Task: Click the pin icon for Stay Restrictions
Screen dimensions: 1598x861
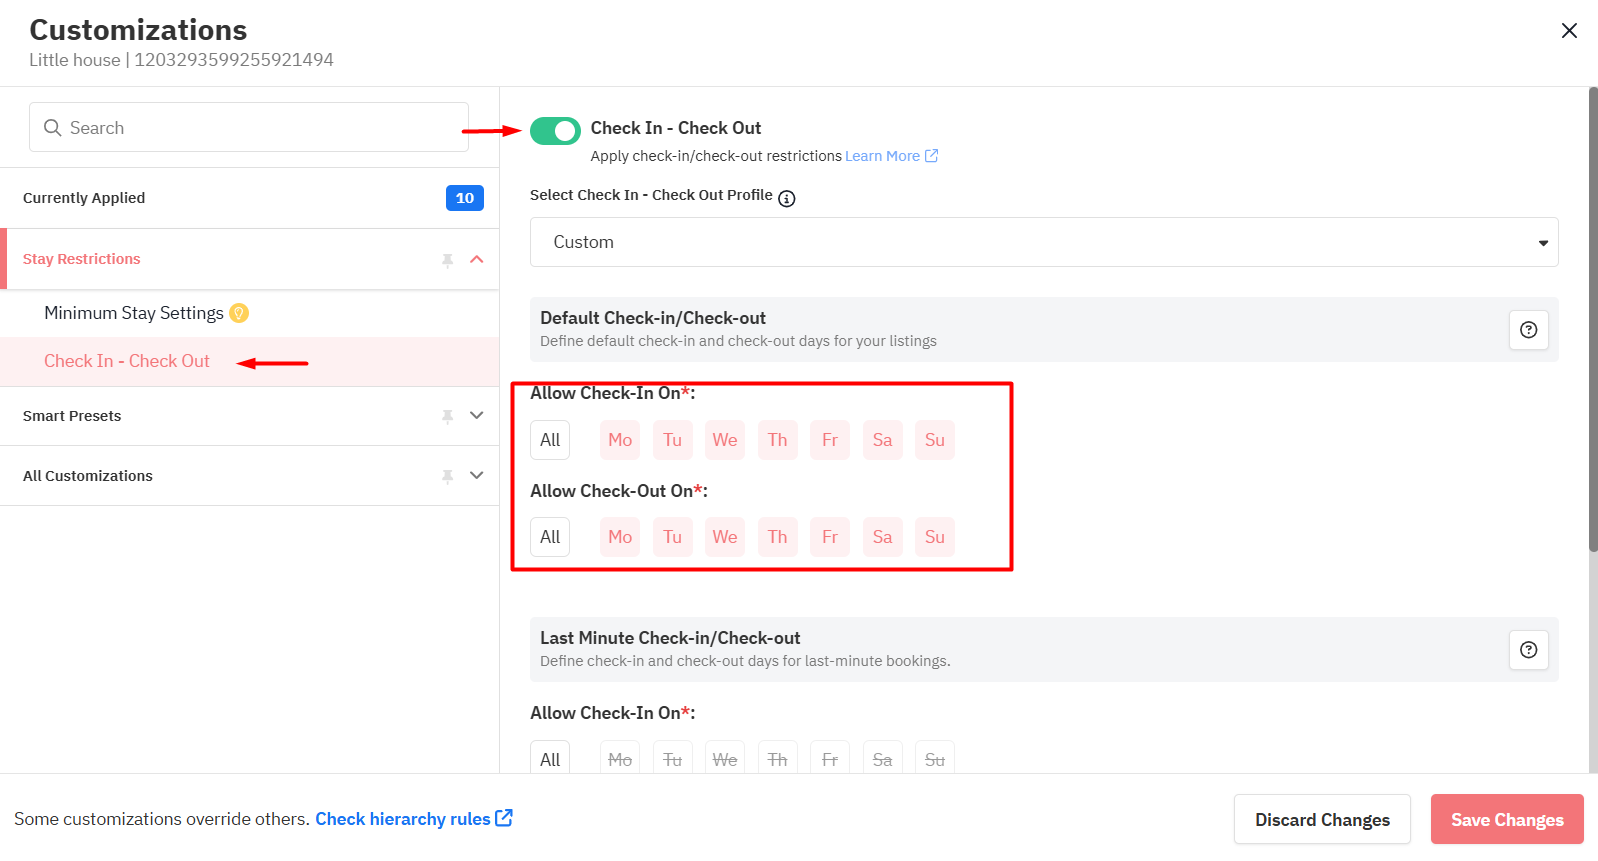Action: coord(447,260)
